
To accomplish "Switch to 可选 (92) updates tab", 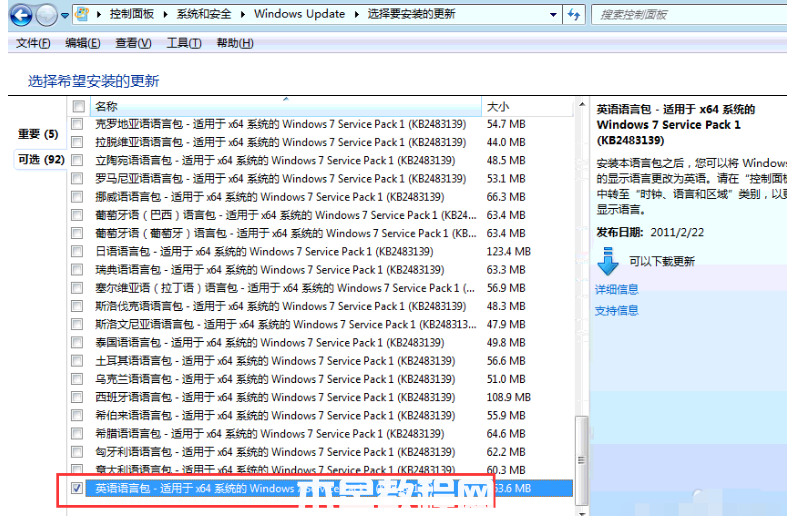I will pos(41,160).
